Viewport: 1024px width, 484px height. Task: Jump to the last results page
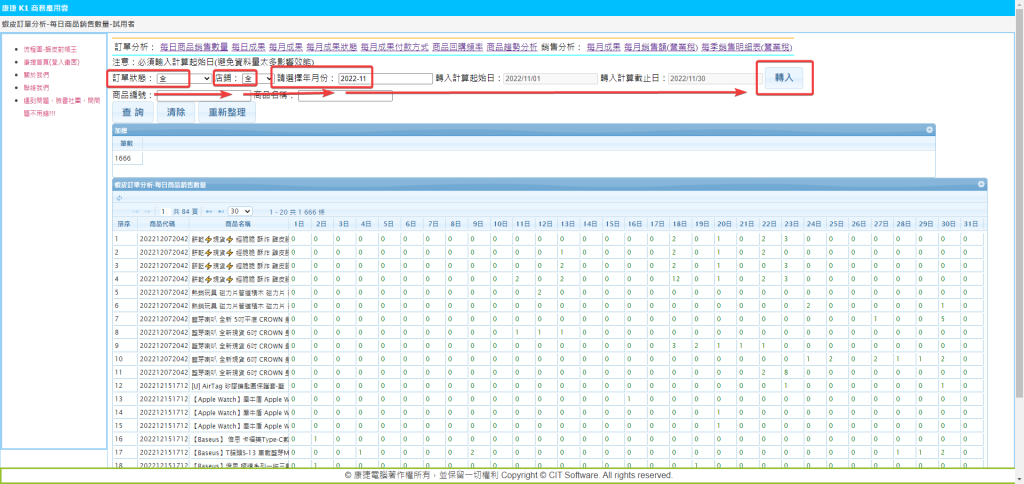(220, 212)
